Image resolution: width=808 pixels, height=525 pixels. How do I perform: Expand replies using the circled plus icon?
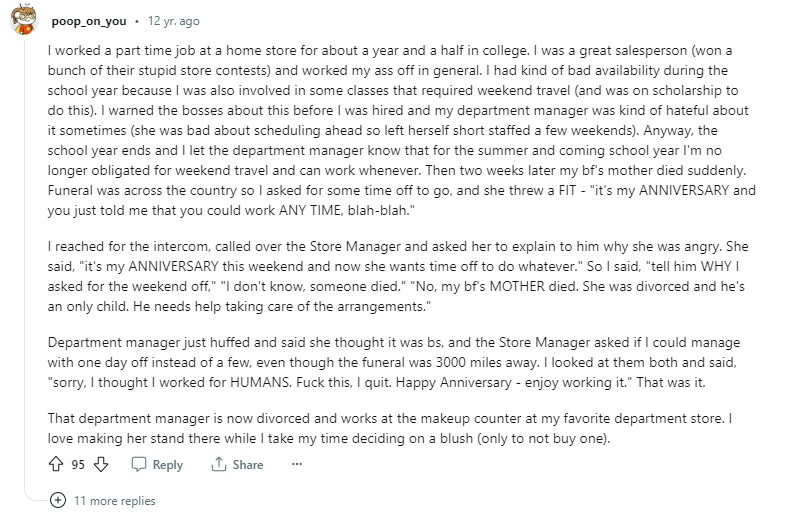(x=58, y=500)
